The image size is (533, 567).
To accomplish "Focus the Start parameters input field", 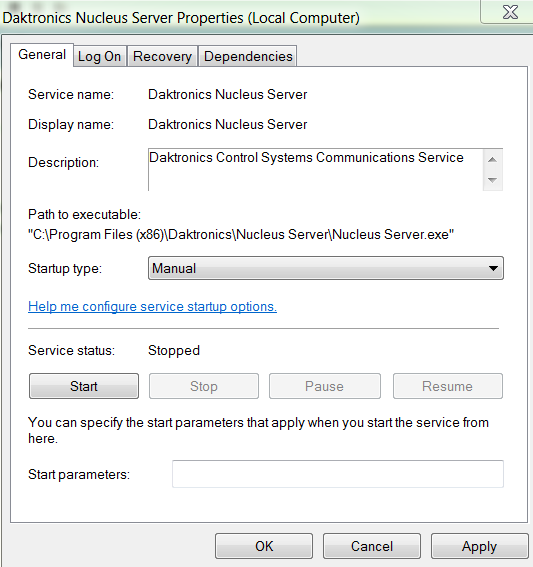I will click(338, 474).
